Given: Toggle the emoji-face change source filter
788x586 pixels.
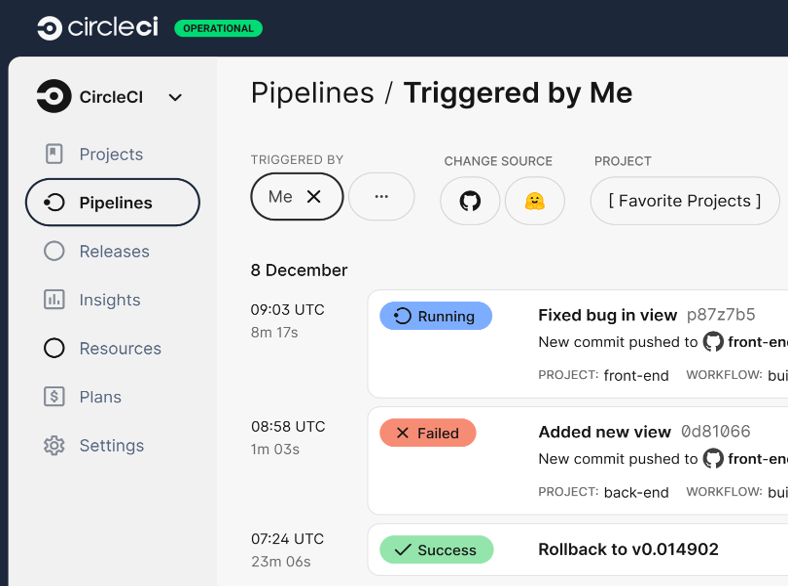Looking at the screenshot, I should tap(535, 201).
